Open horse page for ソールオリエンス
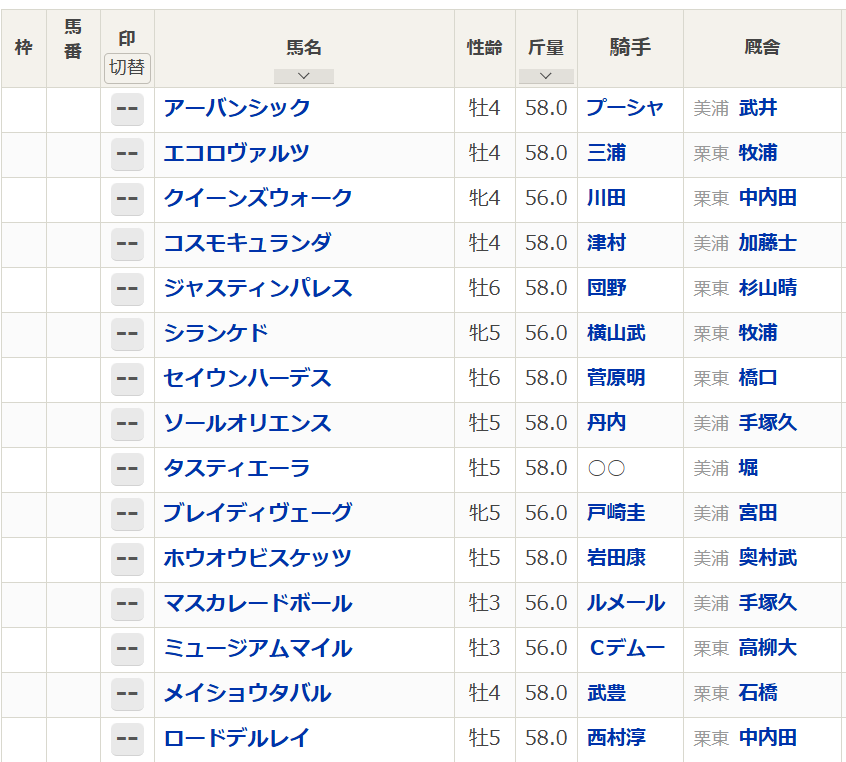This screenshot has height=762, width=846. point(247,423)
